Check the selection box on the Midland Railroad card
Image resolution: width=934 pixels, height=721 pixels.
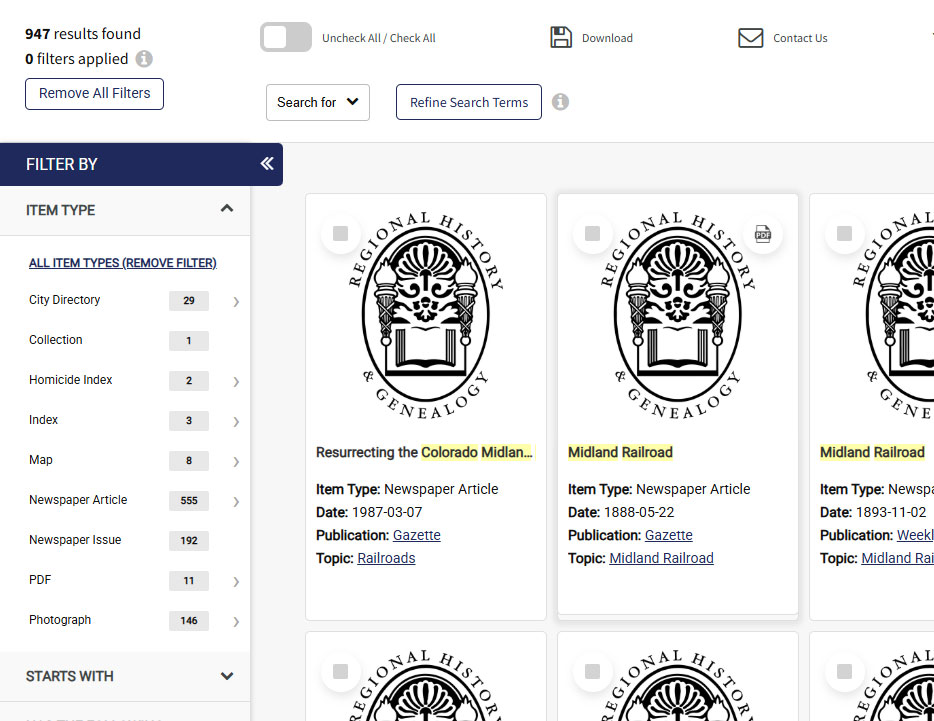click(x=592, y=233)
